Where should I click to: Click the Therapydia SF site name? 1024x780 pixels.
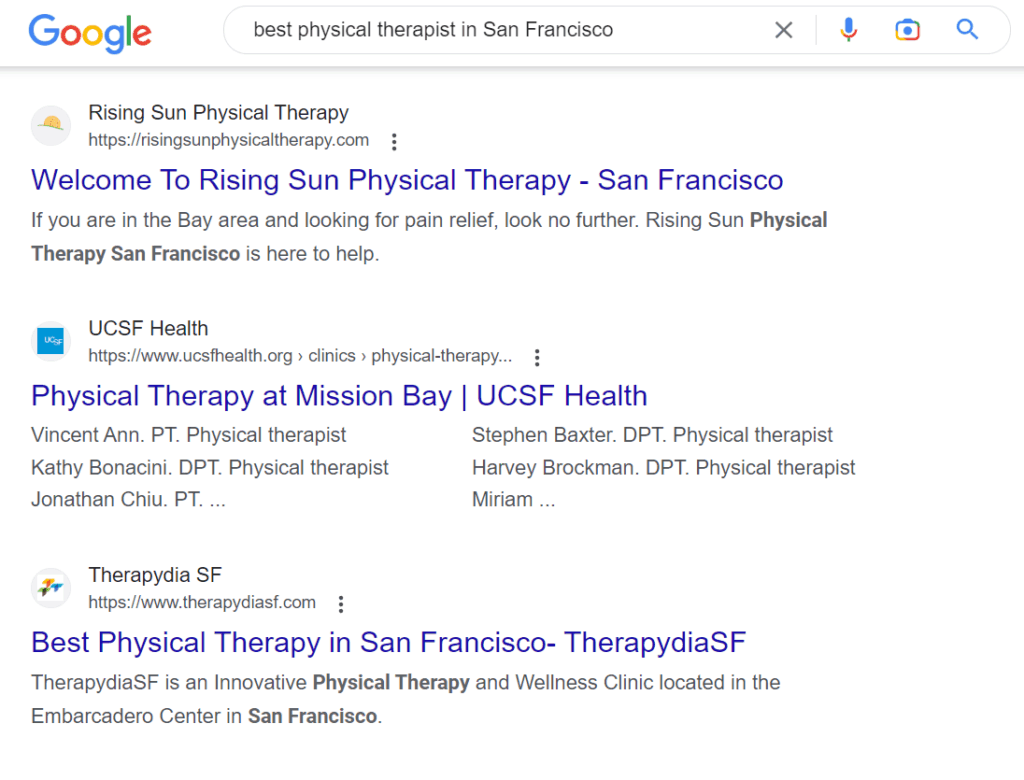pos(155,575)
